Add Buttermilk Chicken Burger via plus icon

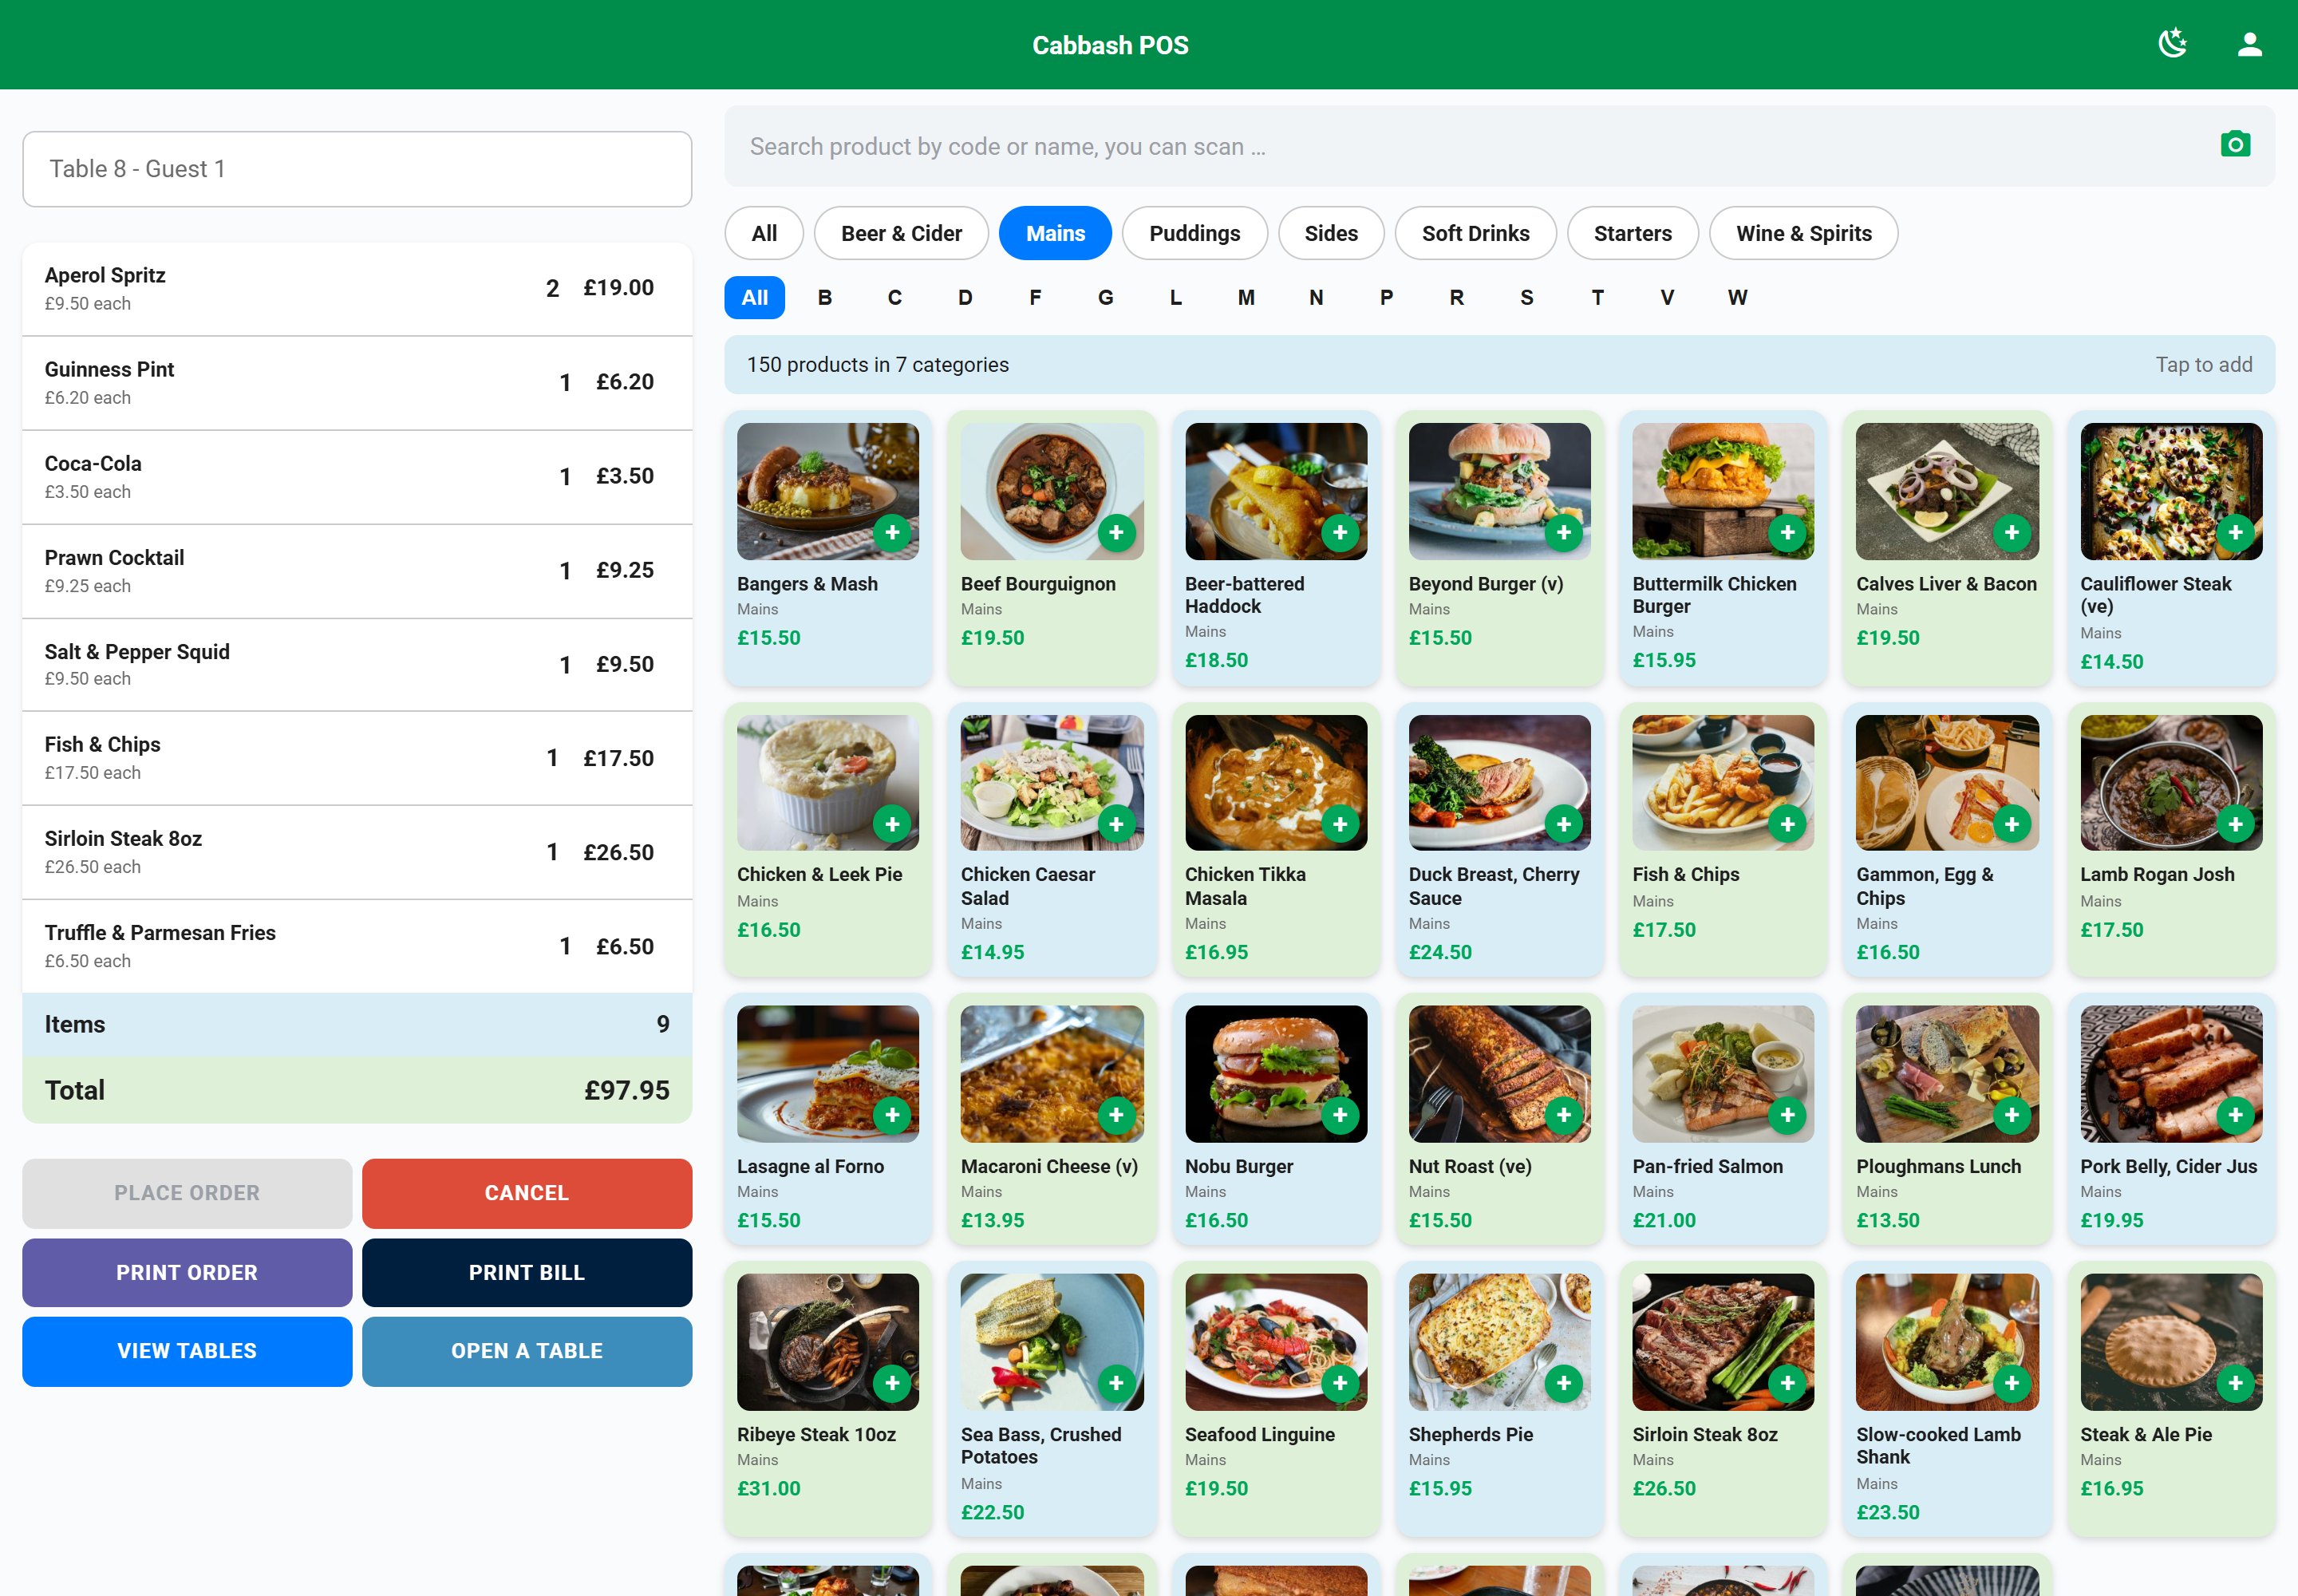[1788, 533]
